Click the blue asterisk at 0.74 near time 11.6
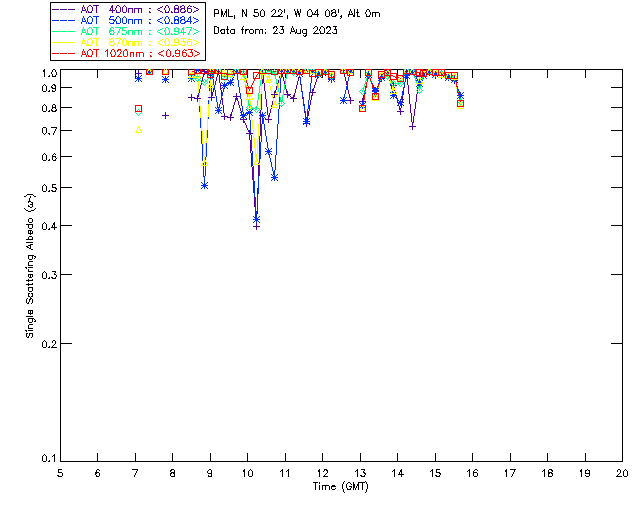The height and width of the screenshot is (512, 640). pos(307,121)
